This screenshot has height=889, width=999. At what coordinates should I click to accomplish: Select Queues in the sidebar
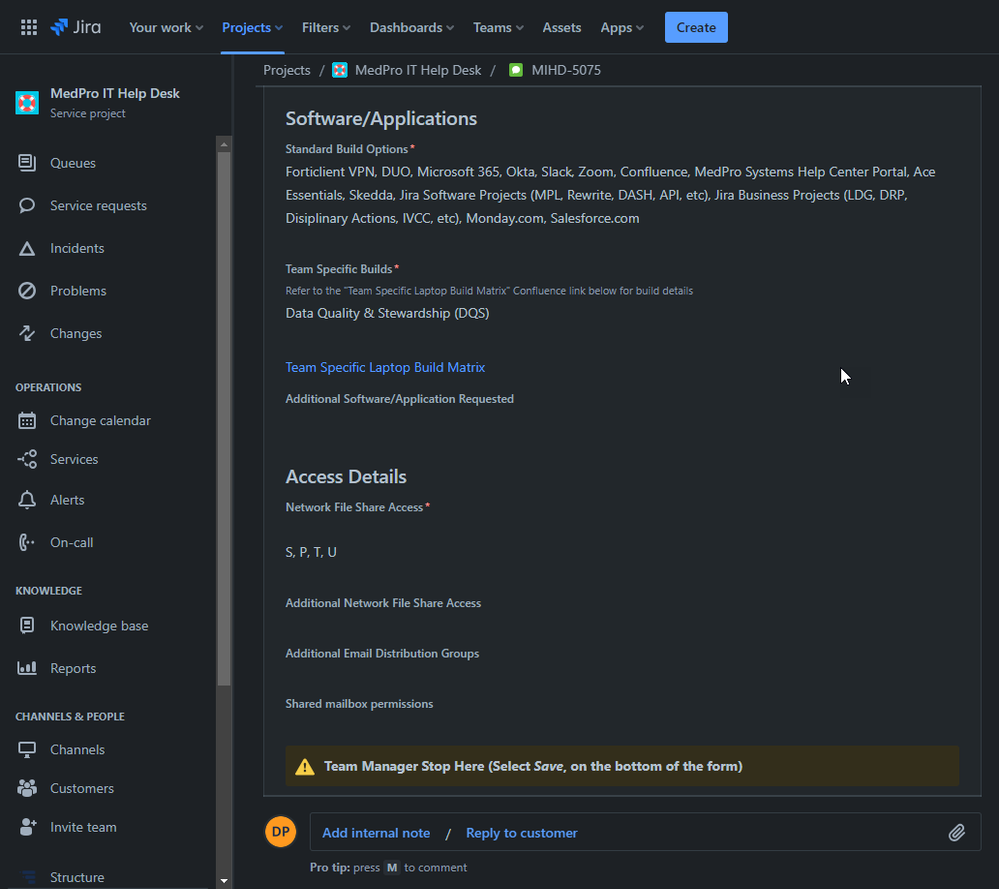tap(73, 163)
